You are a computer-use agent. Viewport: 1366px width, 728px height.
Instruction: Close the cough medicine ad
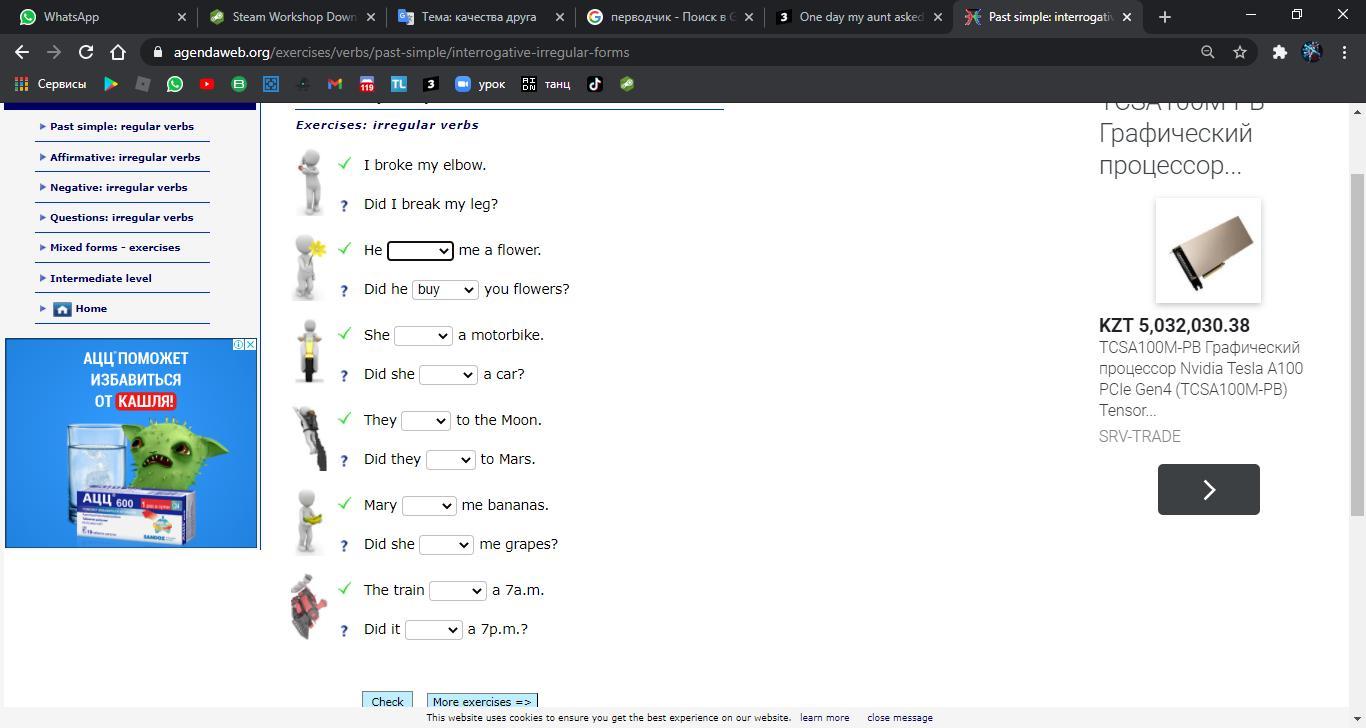click(250, 344)
